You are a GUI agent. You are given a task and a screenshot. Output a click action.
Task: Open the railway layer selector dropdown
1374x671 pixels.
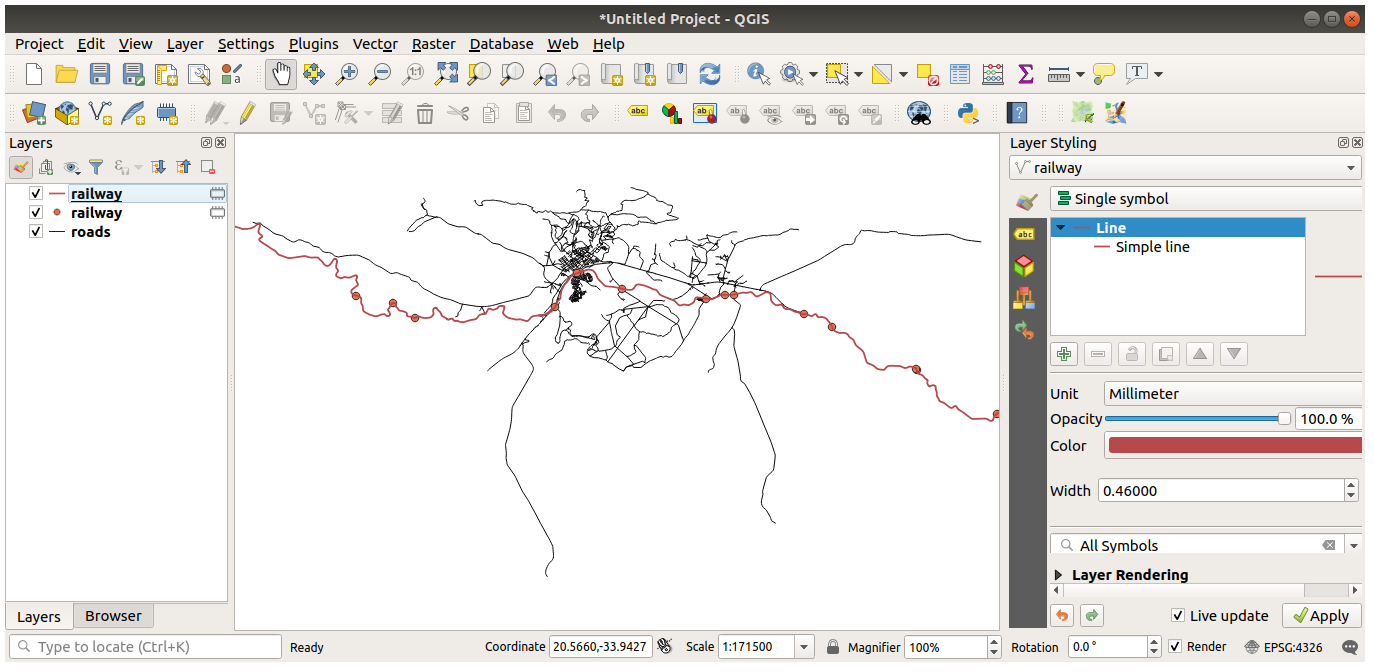[x=1185, y=168]
